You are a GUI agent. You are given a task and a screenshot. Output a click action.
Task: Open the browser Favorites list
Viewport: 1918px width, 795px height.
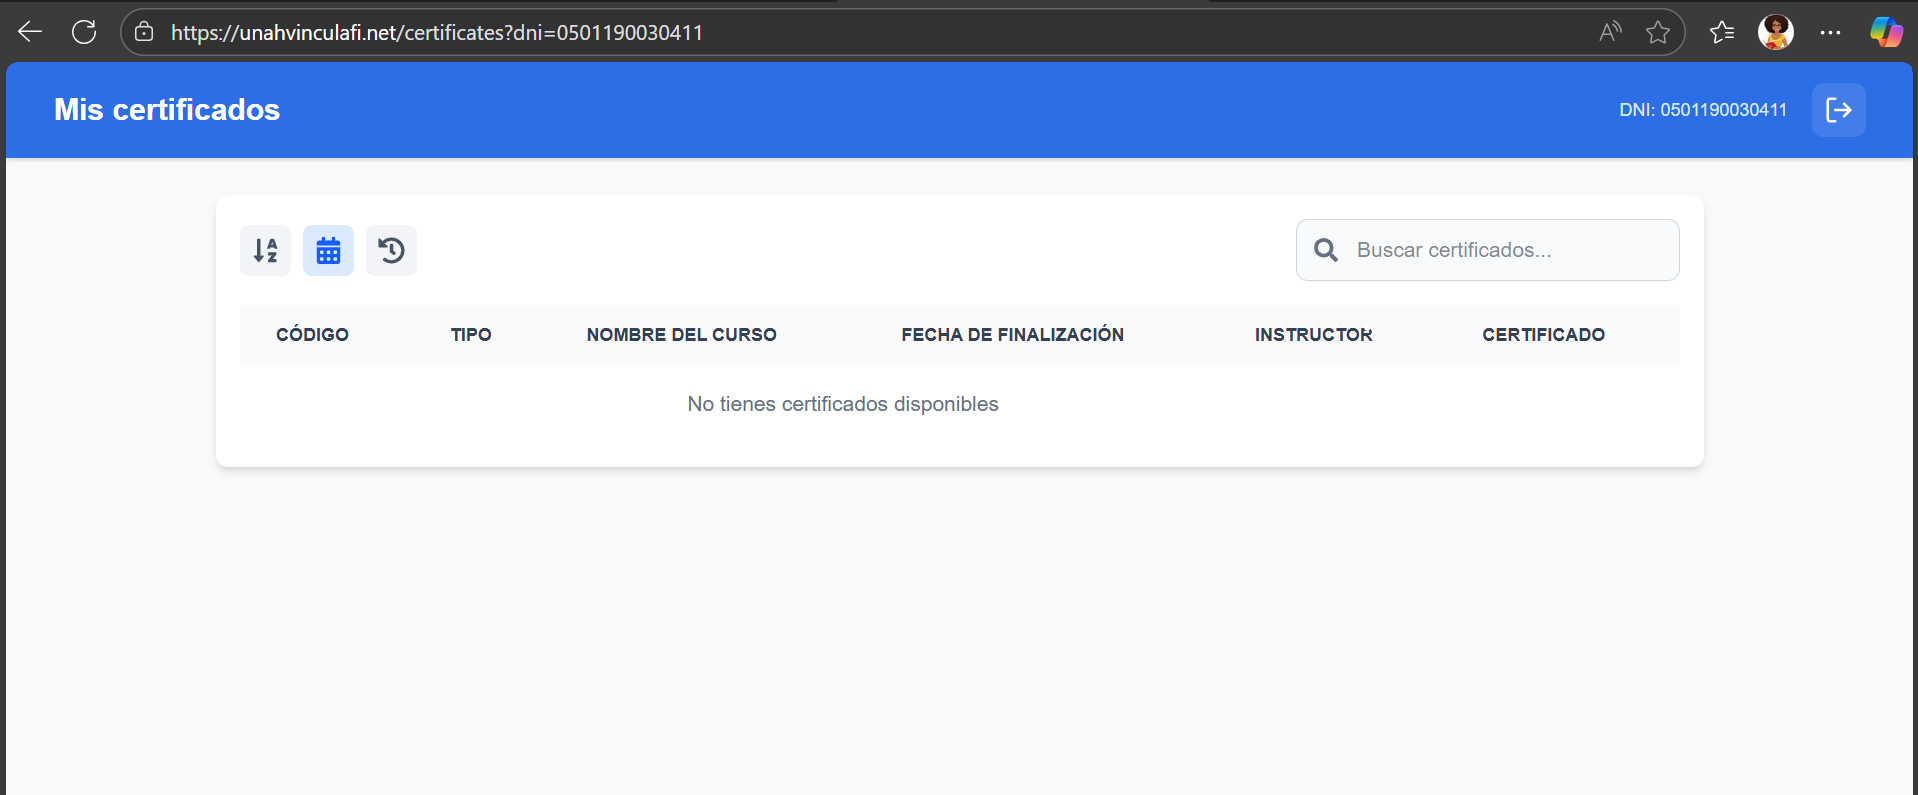(x=1722, y=32)
